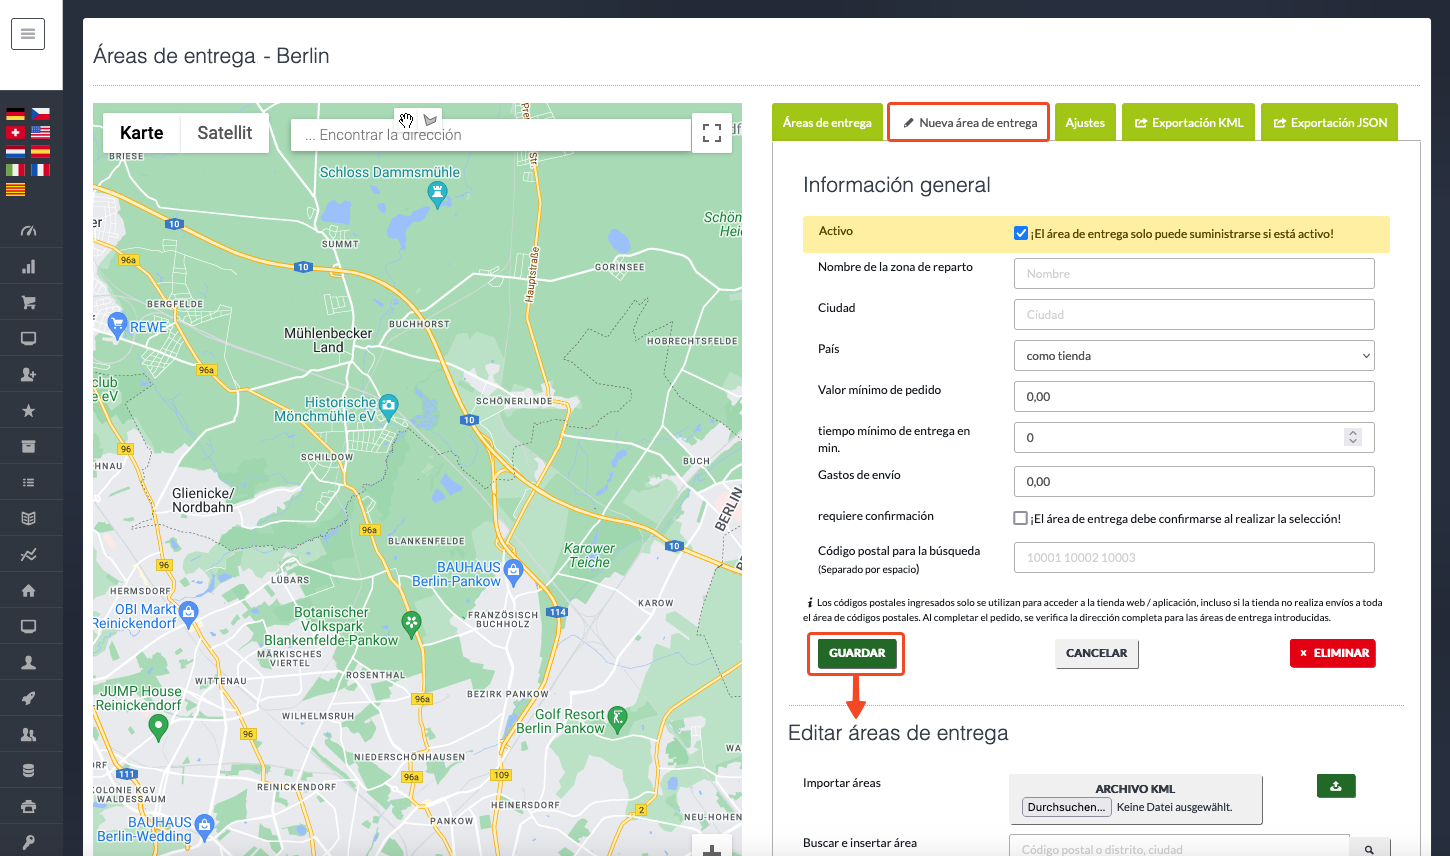Open the add-user sidebar icon
This screenshot has height=856, width=1450.
(28, 375)
